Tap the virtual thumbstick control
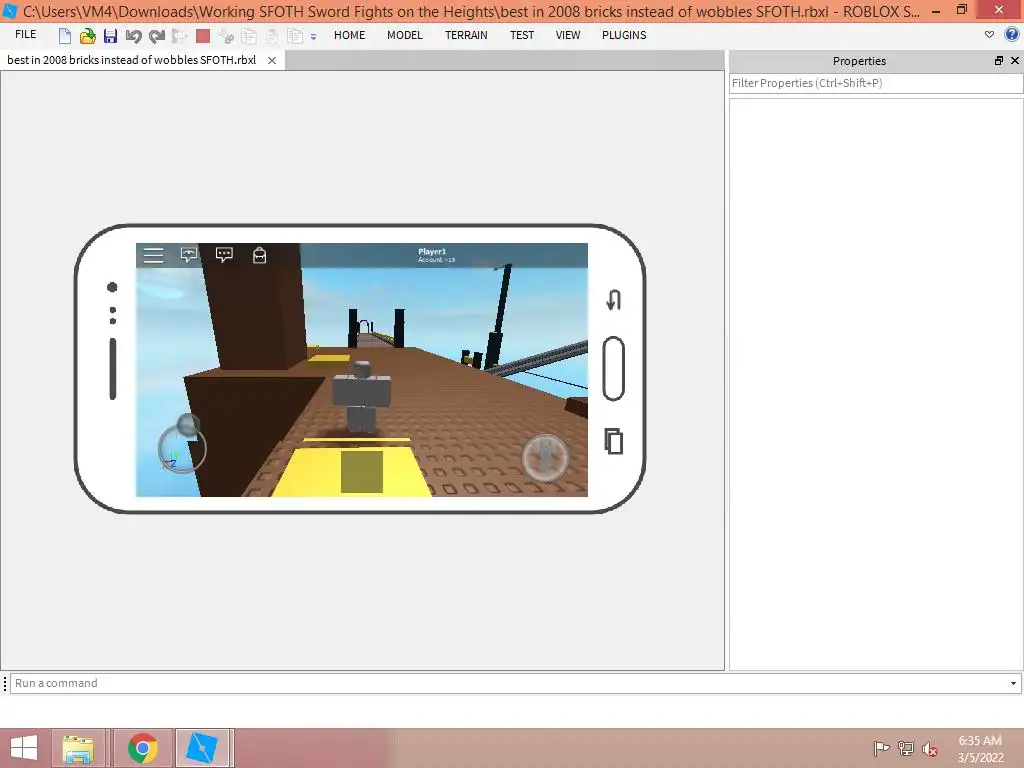This screenshot has height=768, width=1024. click(x=182, y=447)
